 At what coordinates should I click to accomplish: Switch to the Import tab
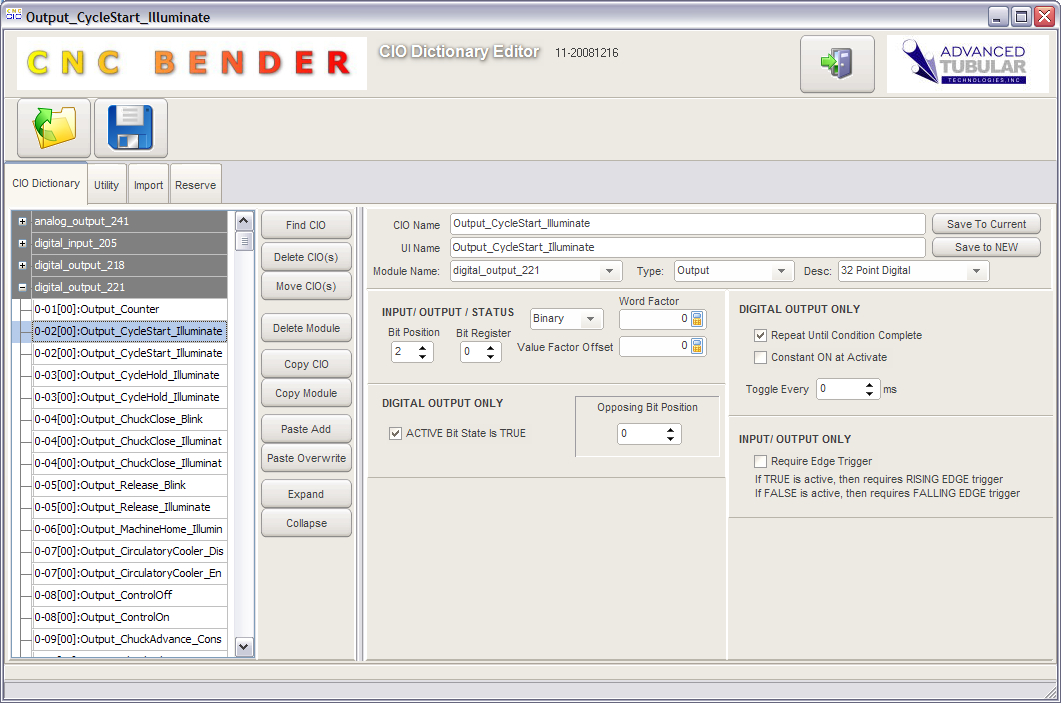click(x=149, y=185)
